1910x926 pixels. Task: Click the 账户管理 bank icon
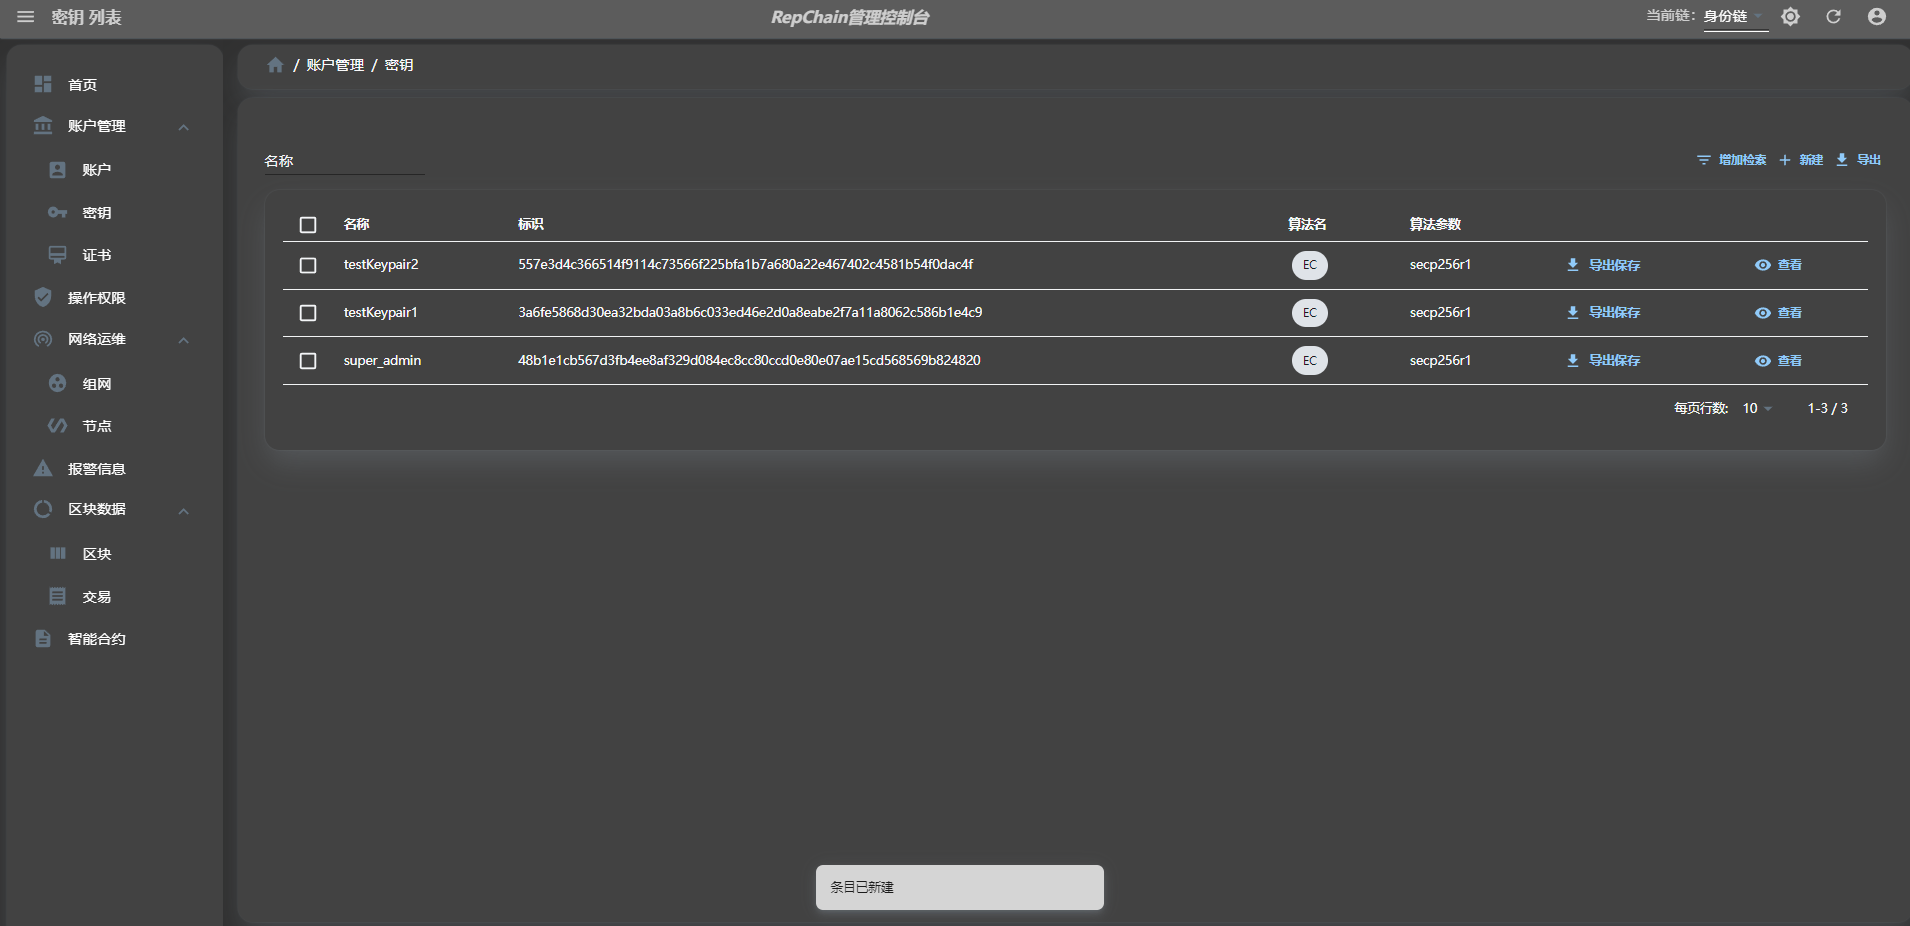click(43, 126)
